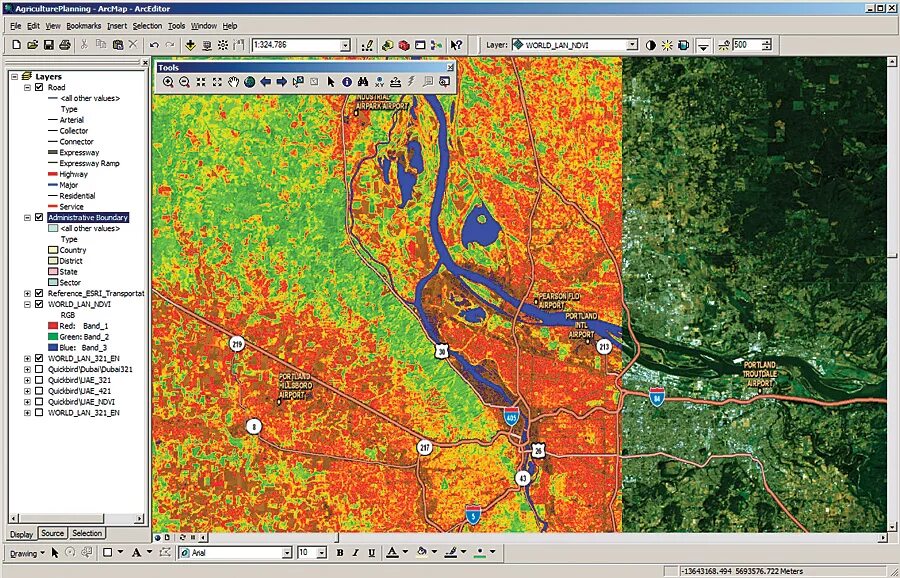Image resolution: width=900 pixels, height=578 pixels.
Task: Open the Layer selection dropdown
Action: [x=632, y=45]
